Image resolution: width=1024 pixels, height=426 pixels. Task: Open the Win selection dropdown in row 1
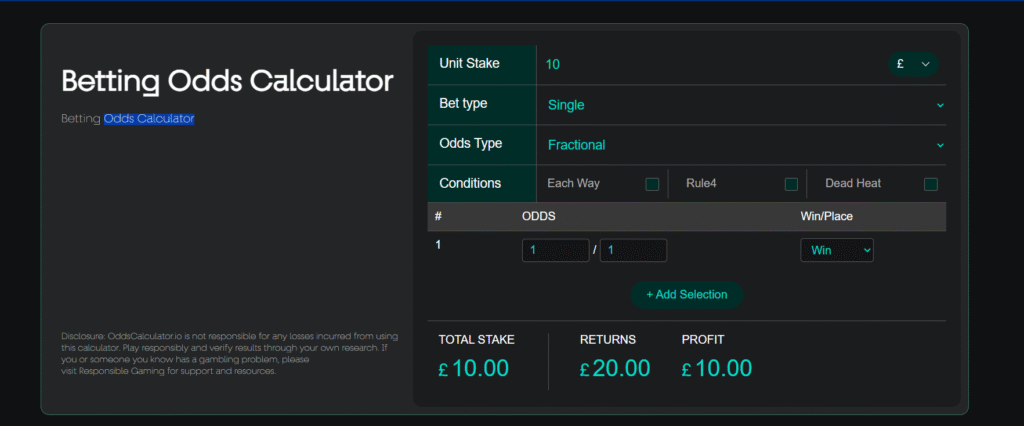[x=837, y=250]
